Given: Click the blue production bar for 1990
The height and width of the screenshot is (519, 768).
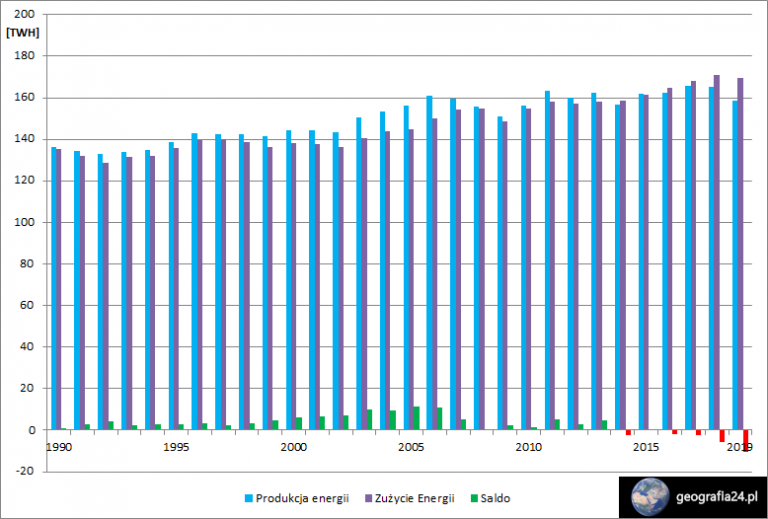Looking at the screenshot, I should 53,288.
